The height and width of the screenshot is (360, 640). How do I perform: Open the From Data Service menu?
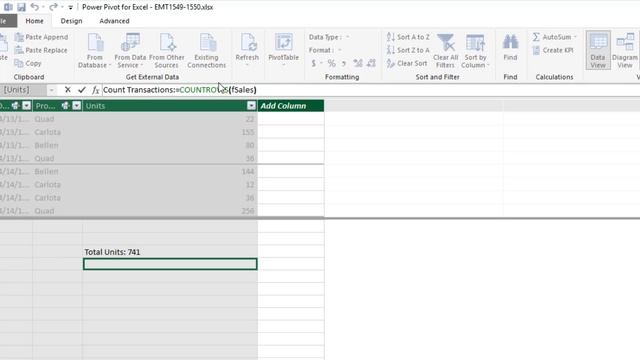coord(130,51)
